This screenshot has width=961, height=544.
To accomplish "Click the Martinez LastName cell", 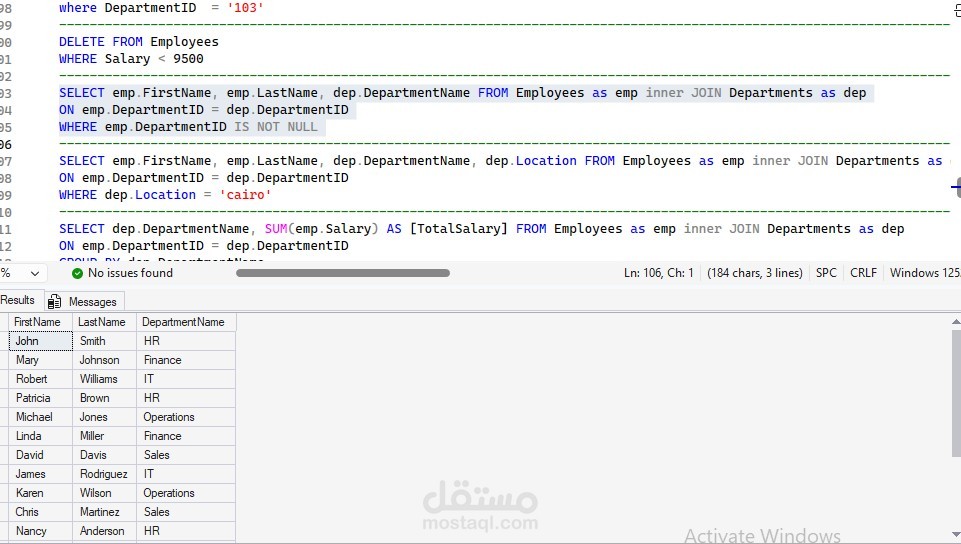I will [104, 512].
